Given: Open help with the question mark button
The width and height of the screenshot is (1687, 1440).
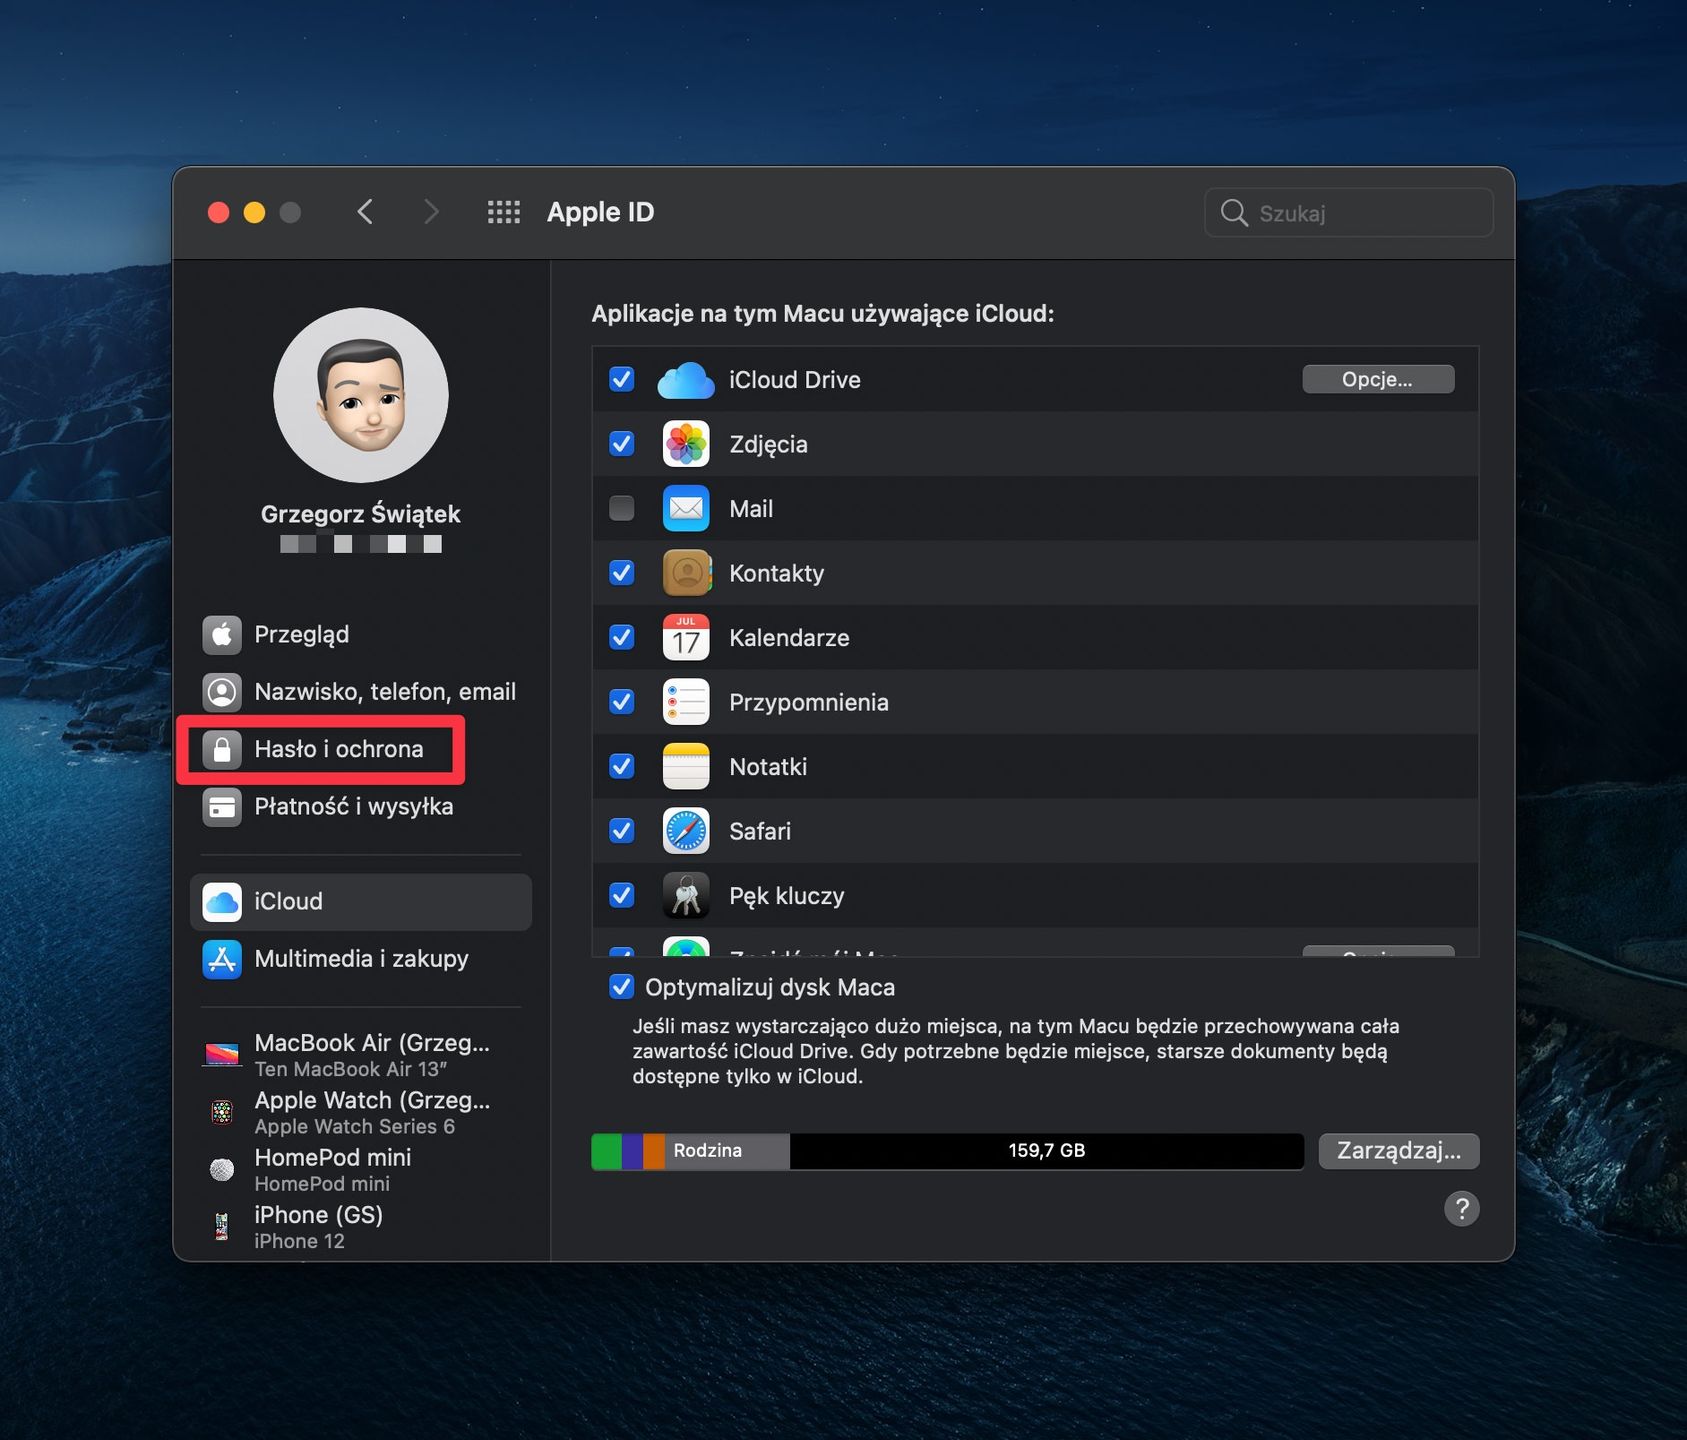Looking at the screenshot, I should point(1461,1209).
